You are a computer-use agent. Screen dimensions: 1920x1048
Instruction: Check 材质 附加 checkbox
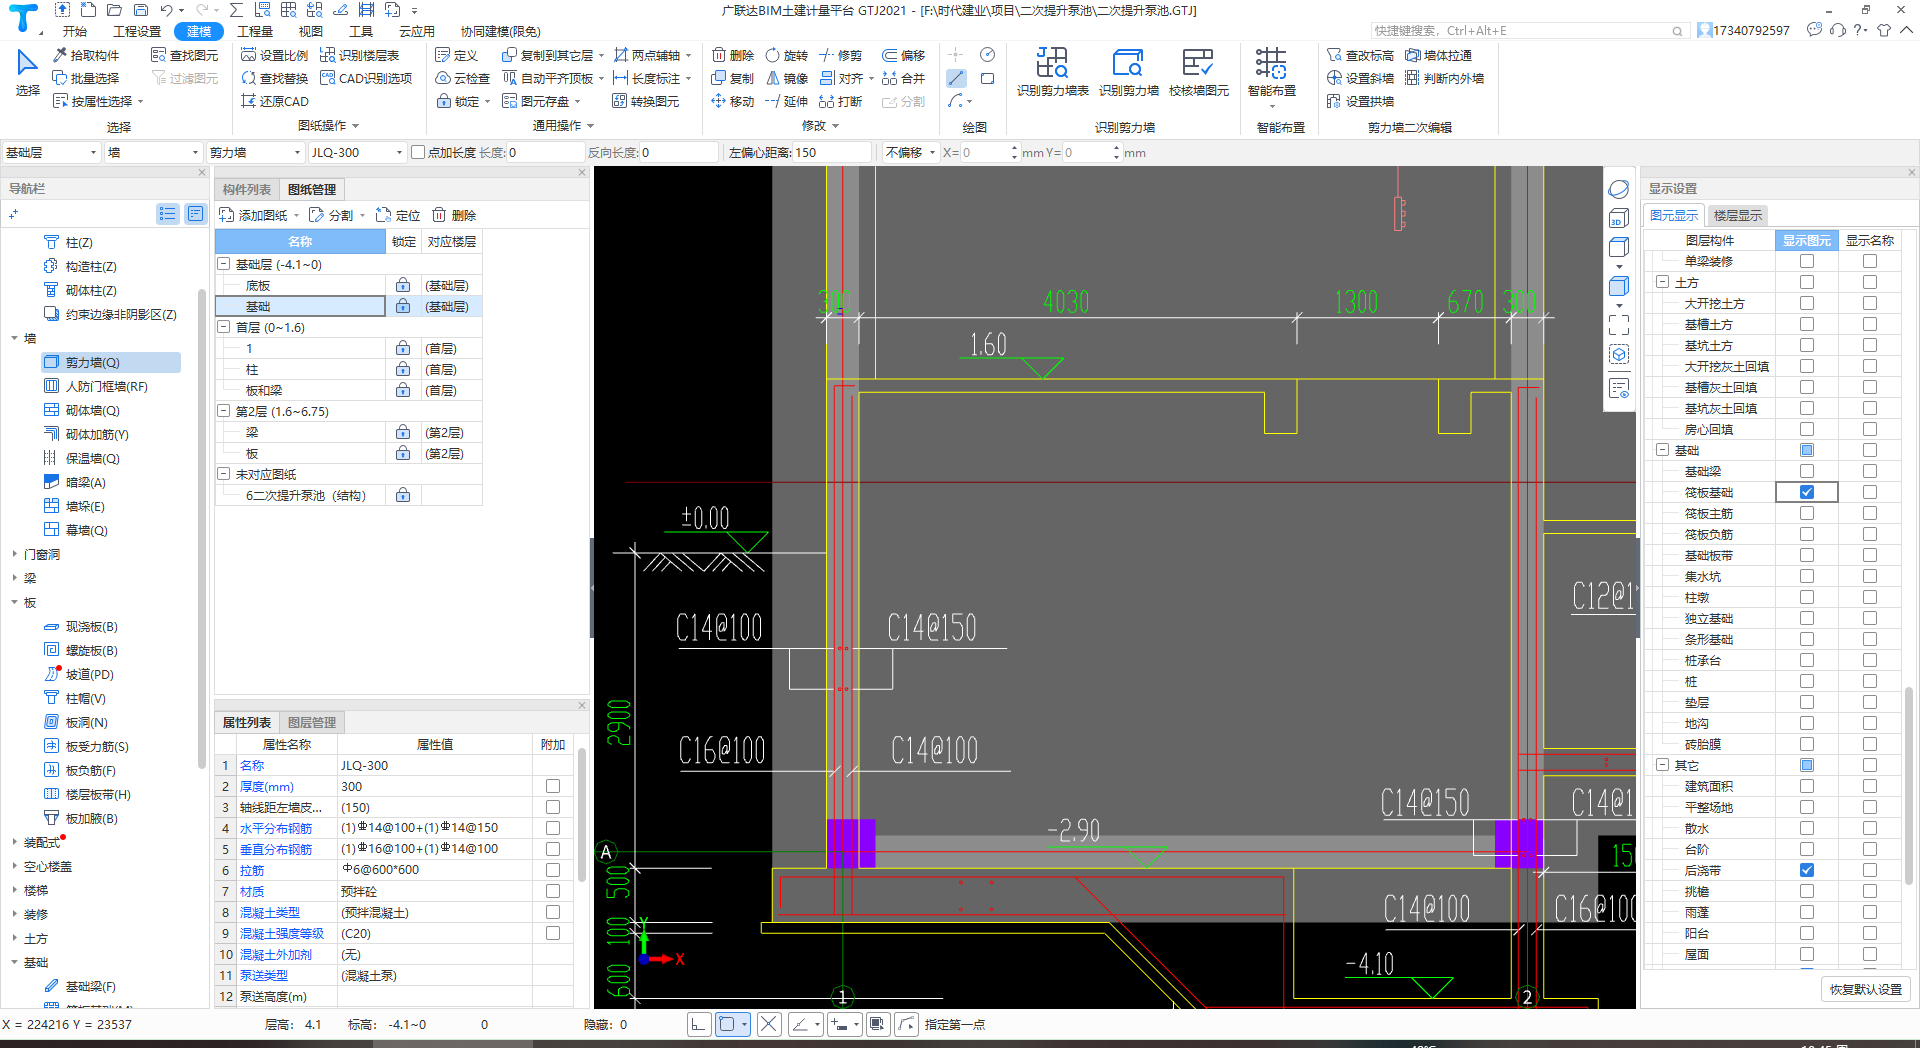coord(552,891)
